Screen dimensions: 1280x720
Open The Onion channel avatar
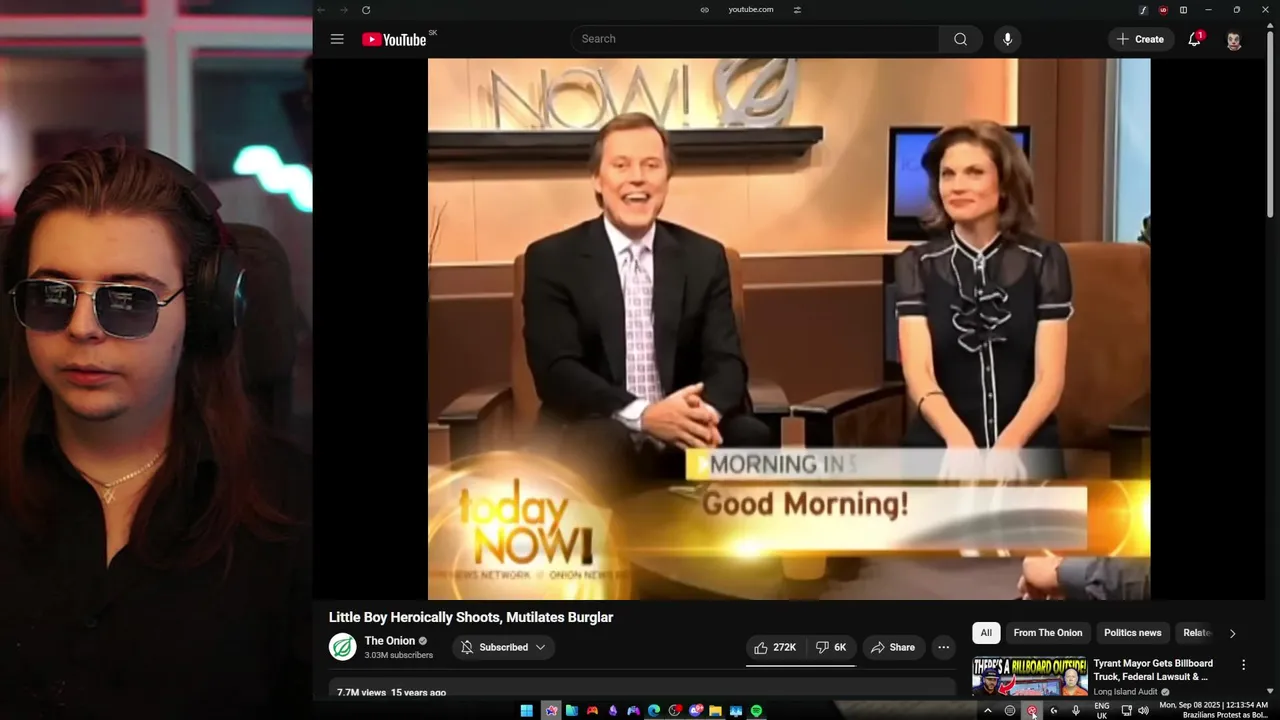click(x=343, y=647)
